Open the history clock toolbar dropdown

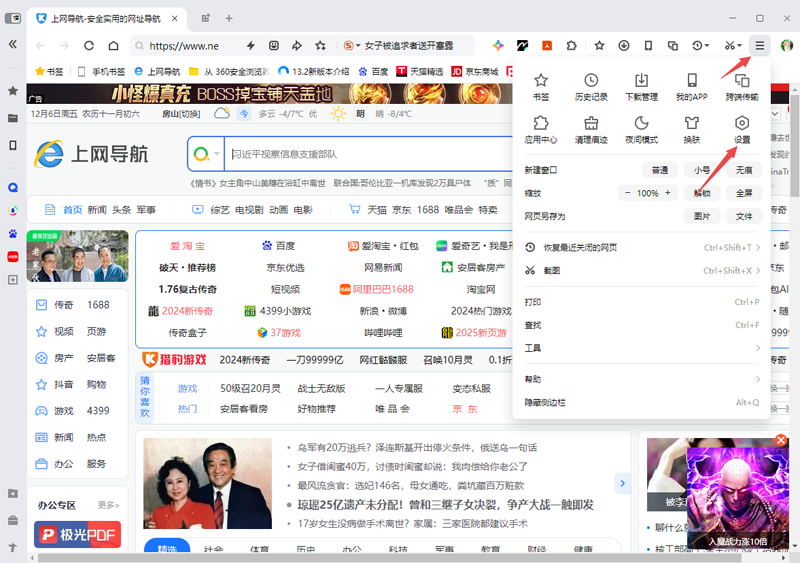pyautogui.click(x=701, y=46)
